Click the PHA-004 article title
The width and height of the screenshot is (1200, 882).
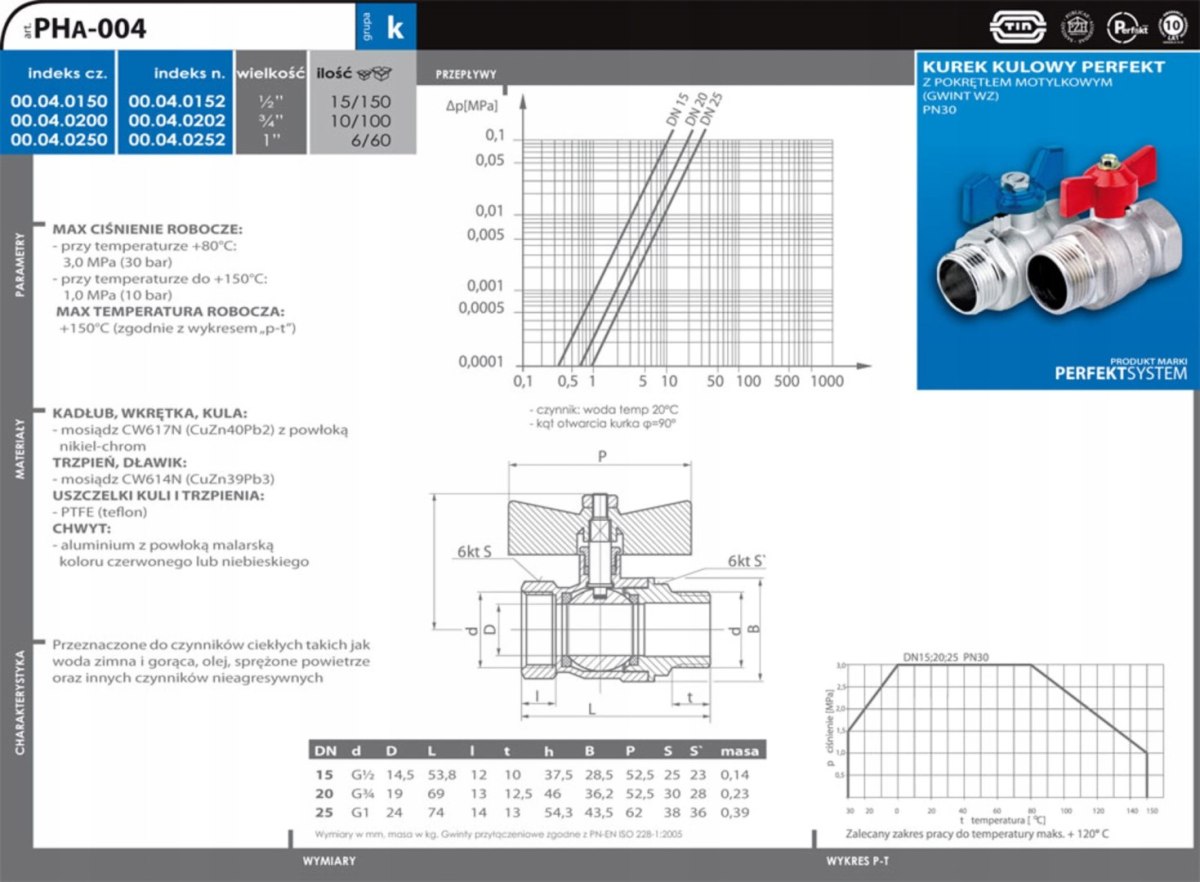90,28
